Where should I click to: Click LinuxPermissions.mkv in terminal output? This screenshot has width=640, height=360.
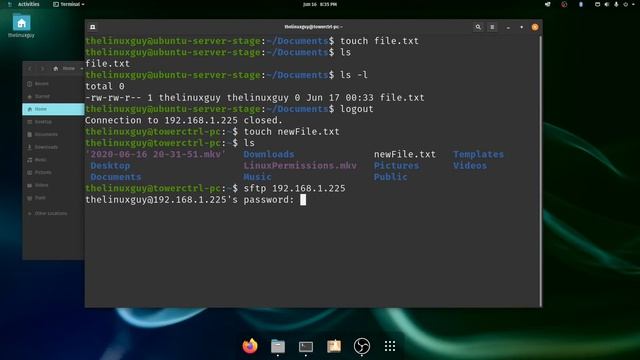[300, 166]
